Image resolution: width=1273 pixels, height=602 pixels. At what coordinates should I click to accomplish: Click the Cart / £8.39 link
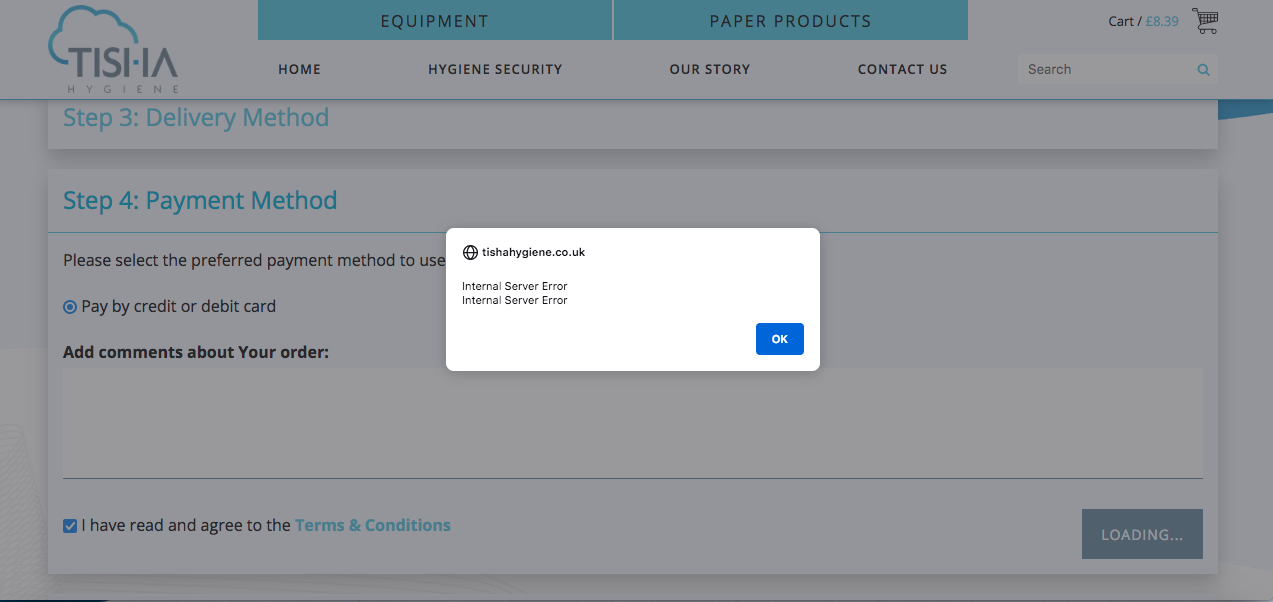click(x=1143, y=21)
